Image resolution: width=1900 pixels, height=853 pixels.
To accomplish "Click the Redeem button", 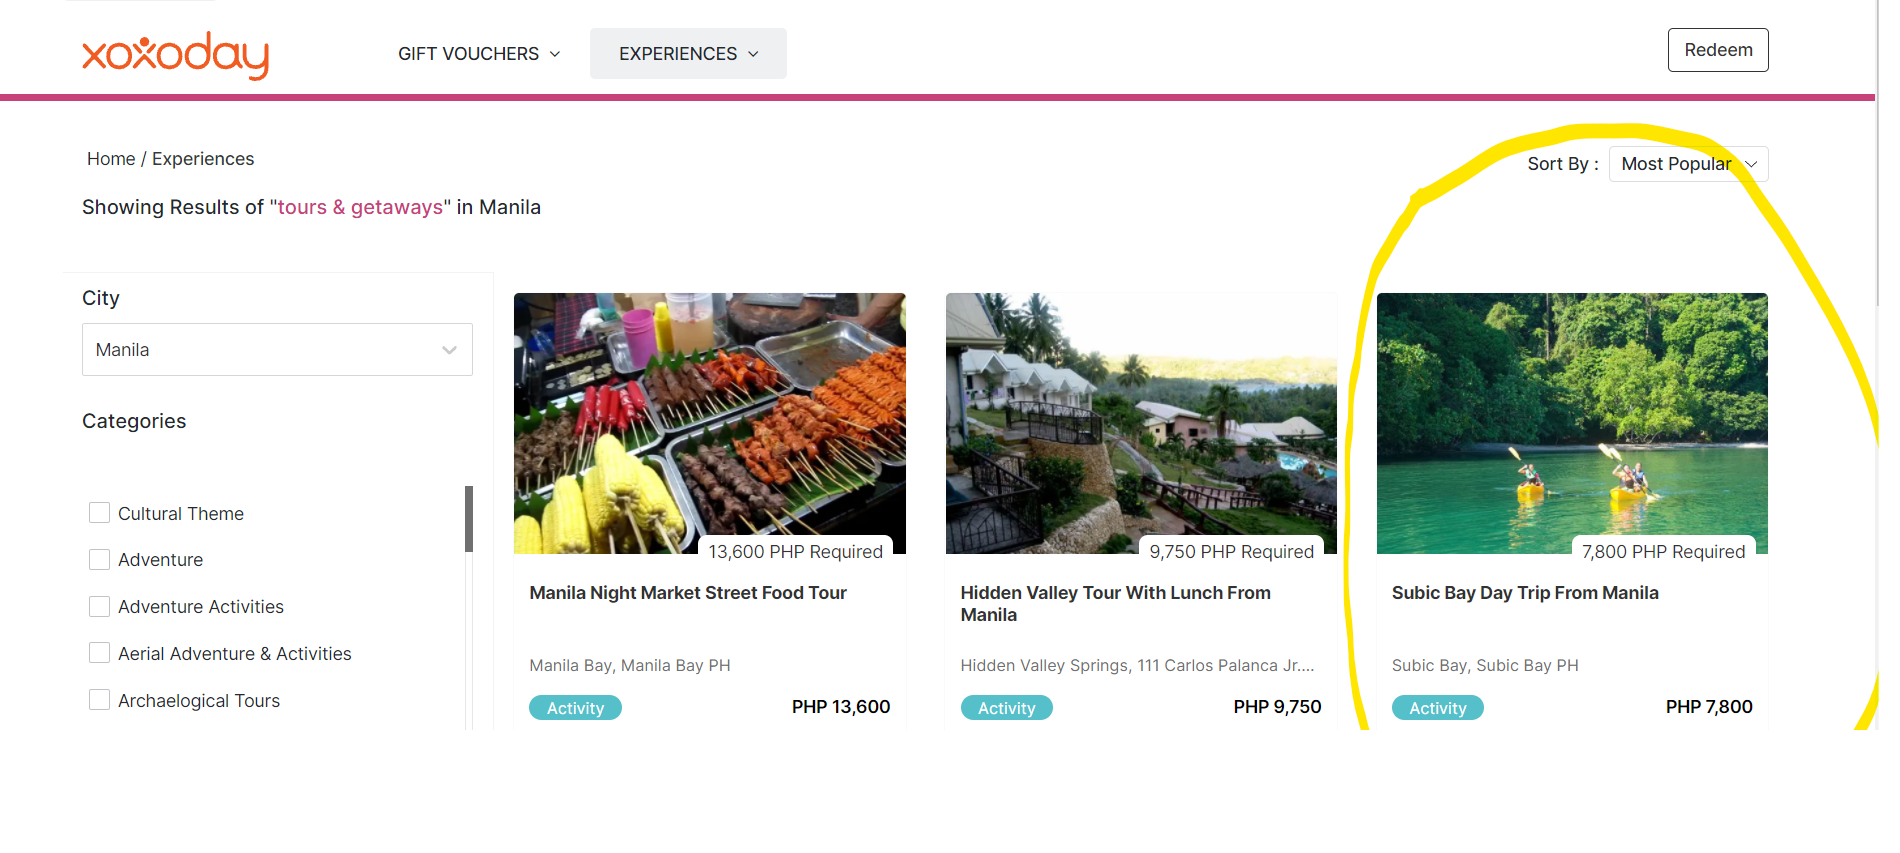I will [1718, 50].
